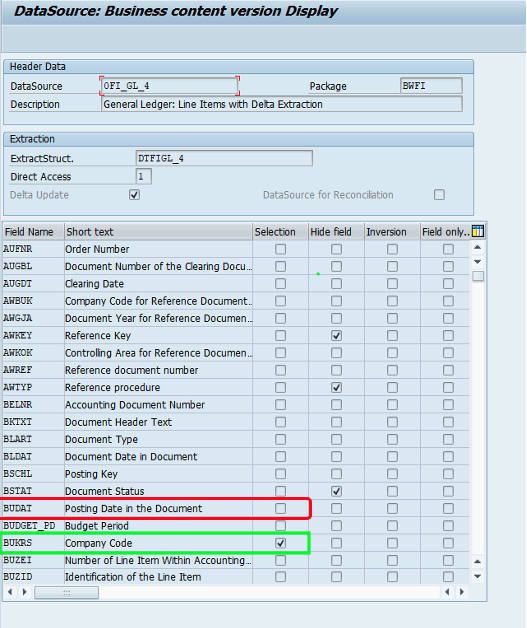Click the horizontal scroll right arrow next to the thumb

(x=24, y=592)
